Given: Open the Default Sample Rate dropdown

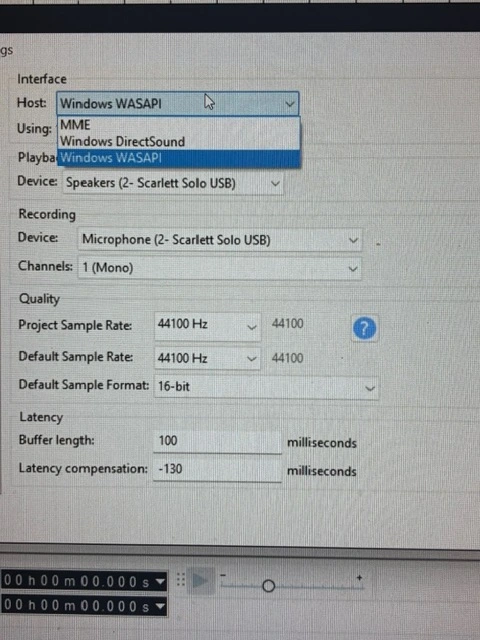Looking at the screenshot, I should pyautogui.click(x=207, y=358).
